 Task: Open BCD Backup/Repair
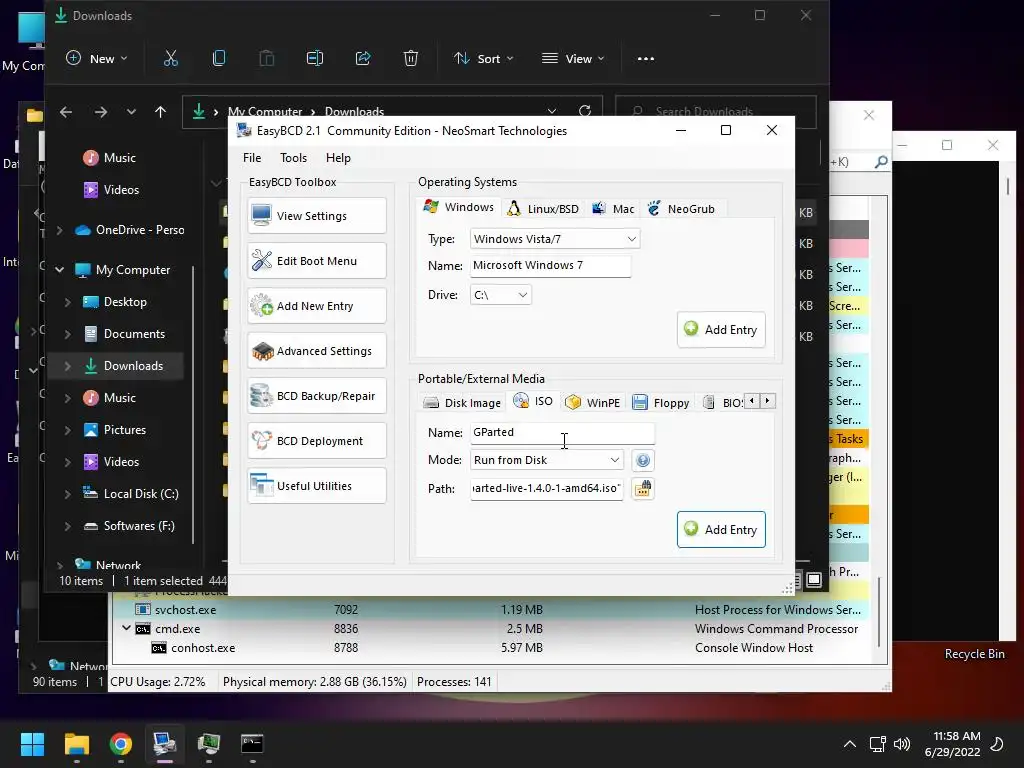[x=317, y=396]
